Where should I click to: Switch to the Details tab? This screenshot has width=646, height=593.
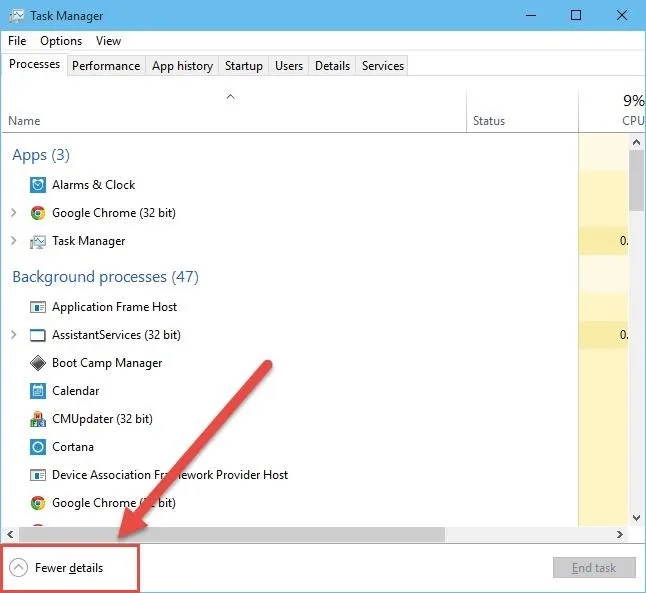pyautogui.click(x=332, y=66)
